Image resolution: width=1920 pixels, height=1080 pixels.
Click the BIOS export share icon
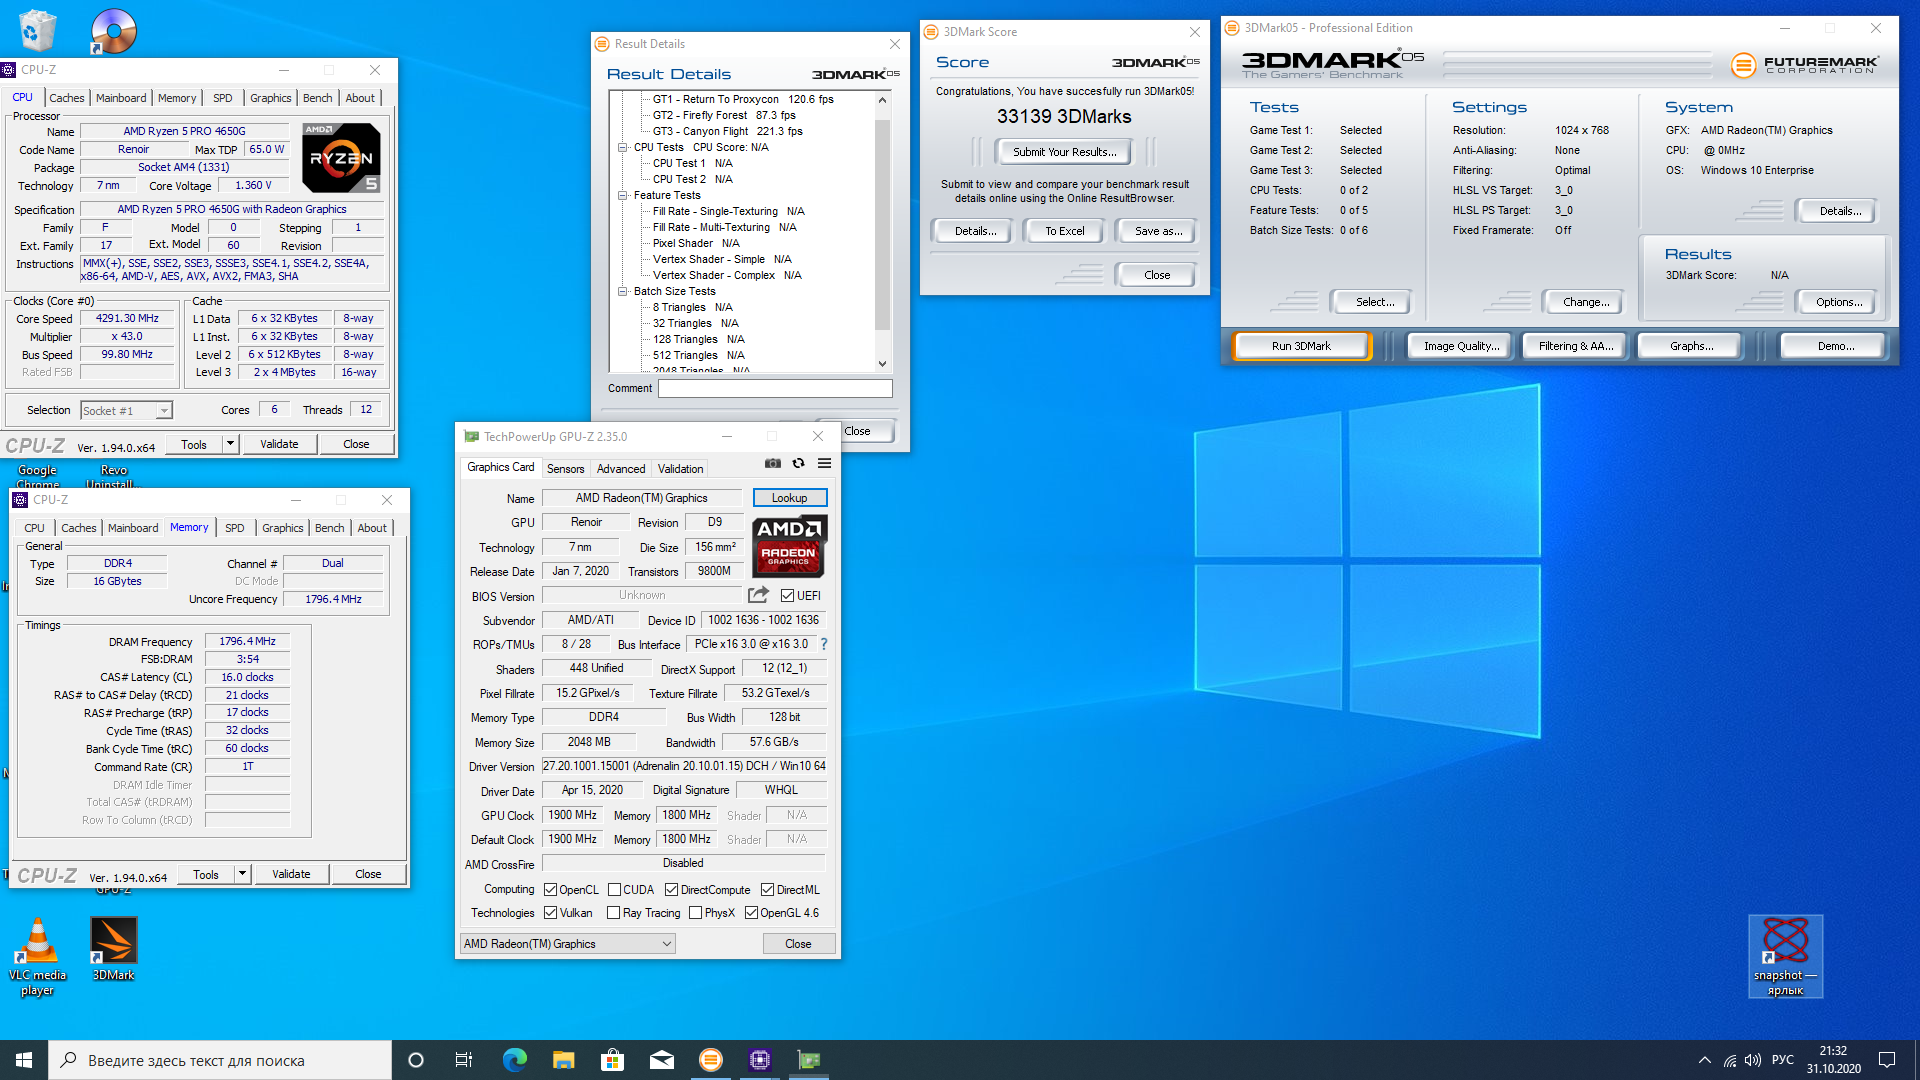point(758,595)
